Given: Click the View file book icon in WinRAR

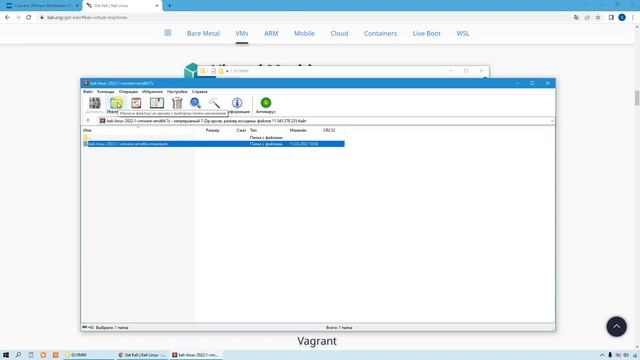Looking at the screenshot, I should point(157,103).
